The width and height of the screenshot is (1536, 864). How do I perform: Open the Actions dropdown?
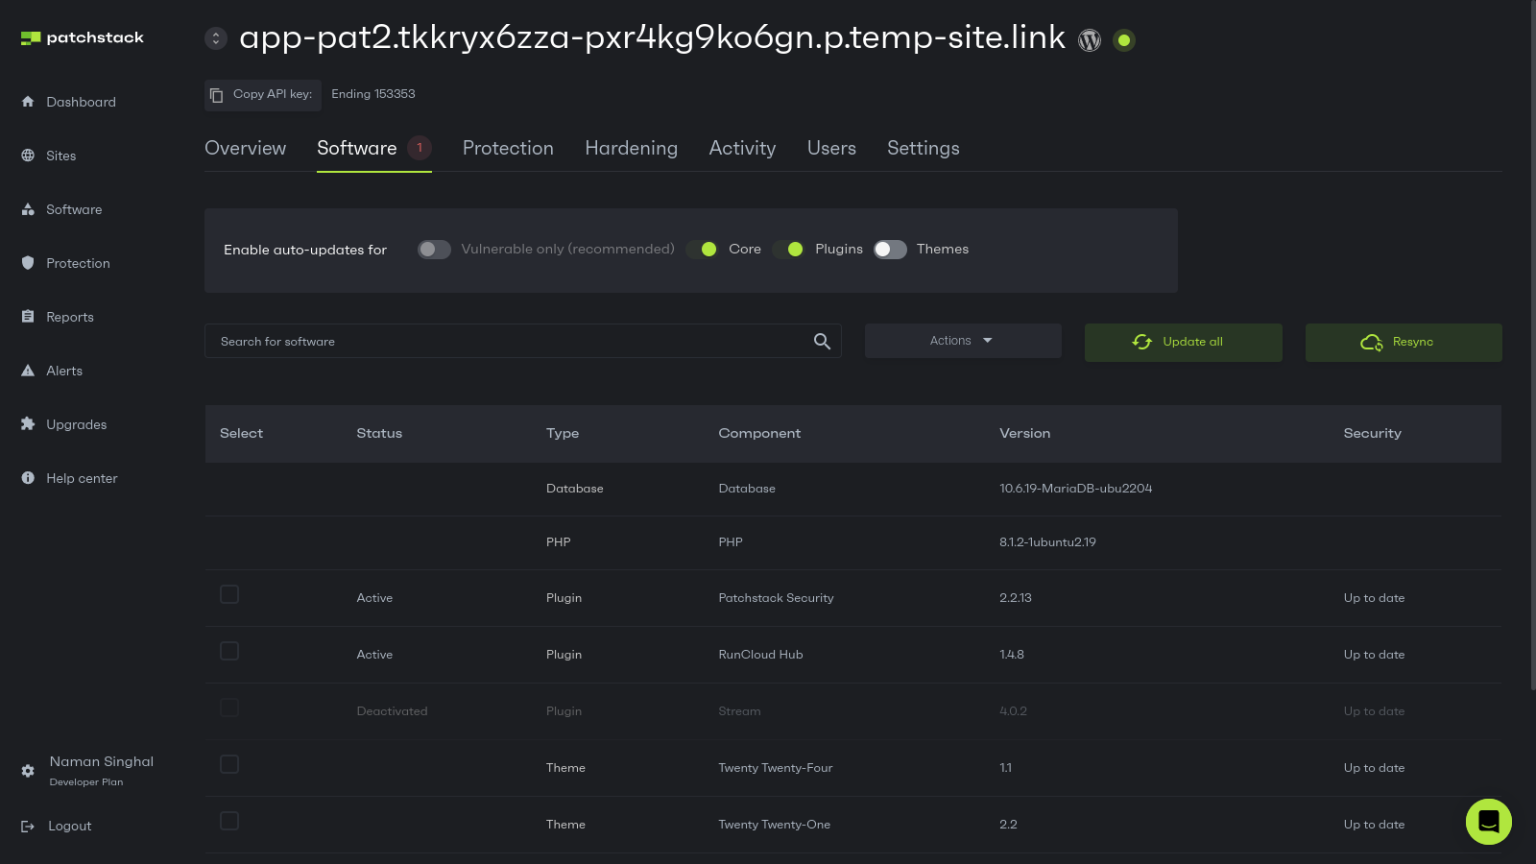coord(962,340)
